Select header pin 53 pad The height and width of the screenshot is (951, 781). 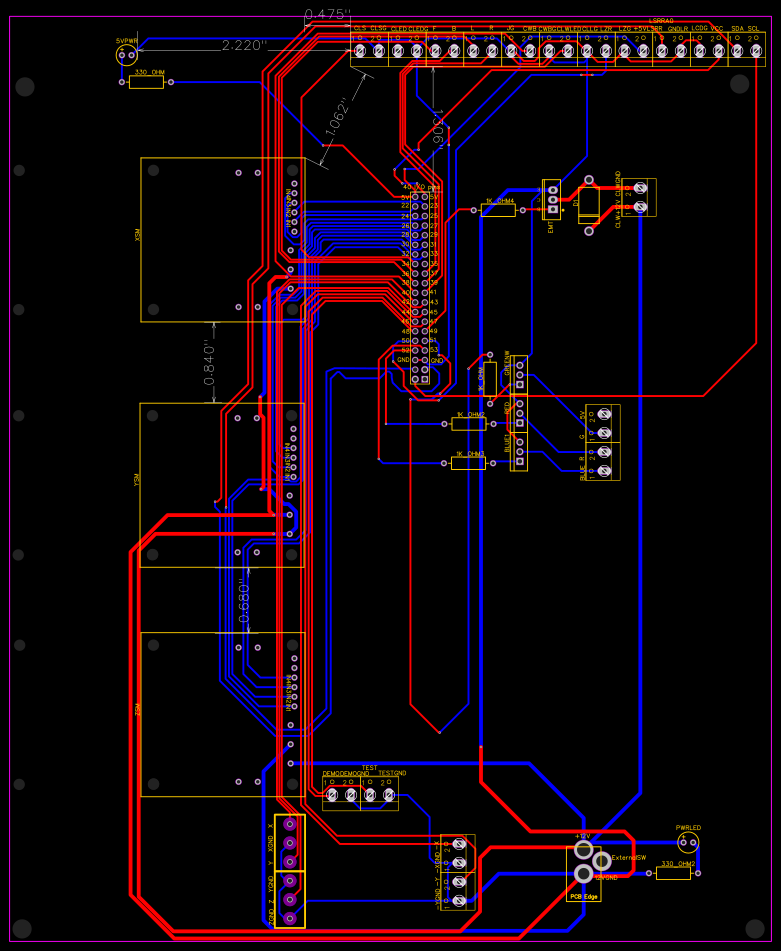click(x=424, y=350)
